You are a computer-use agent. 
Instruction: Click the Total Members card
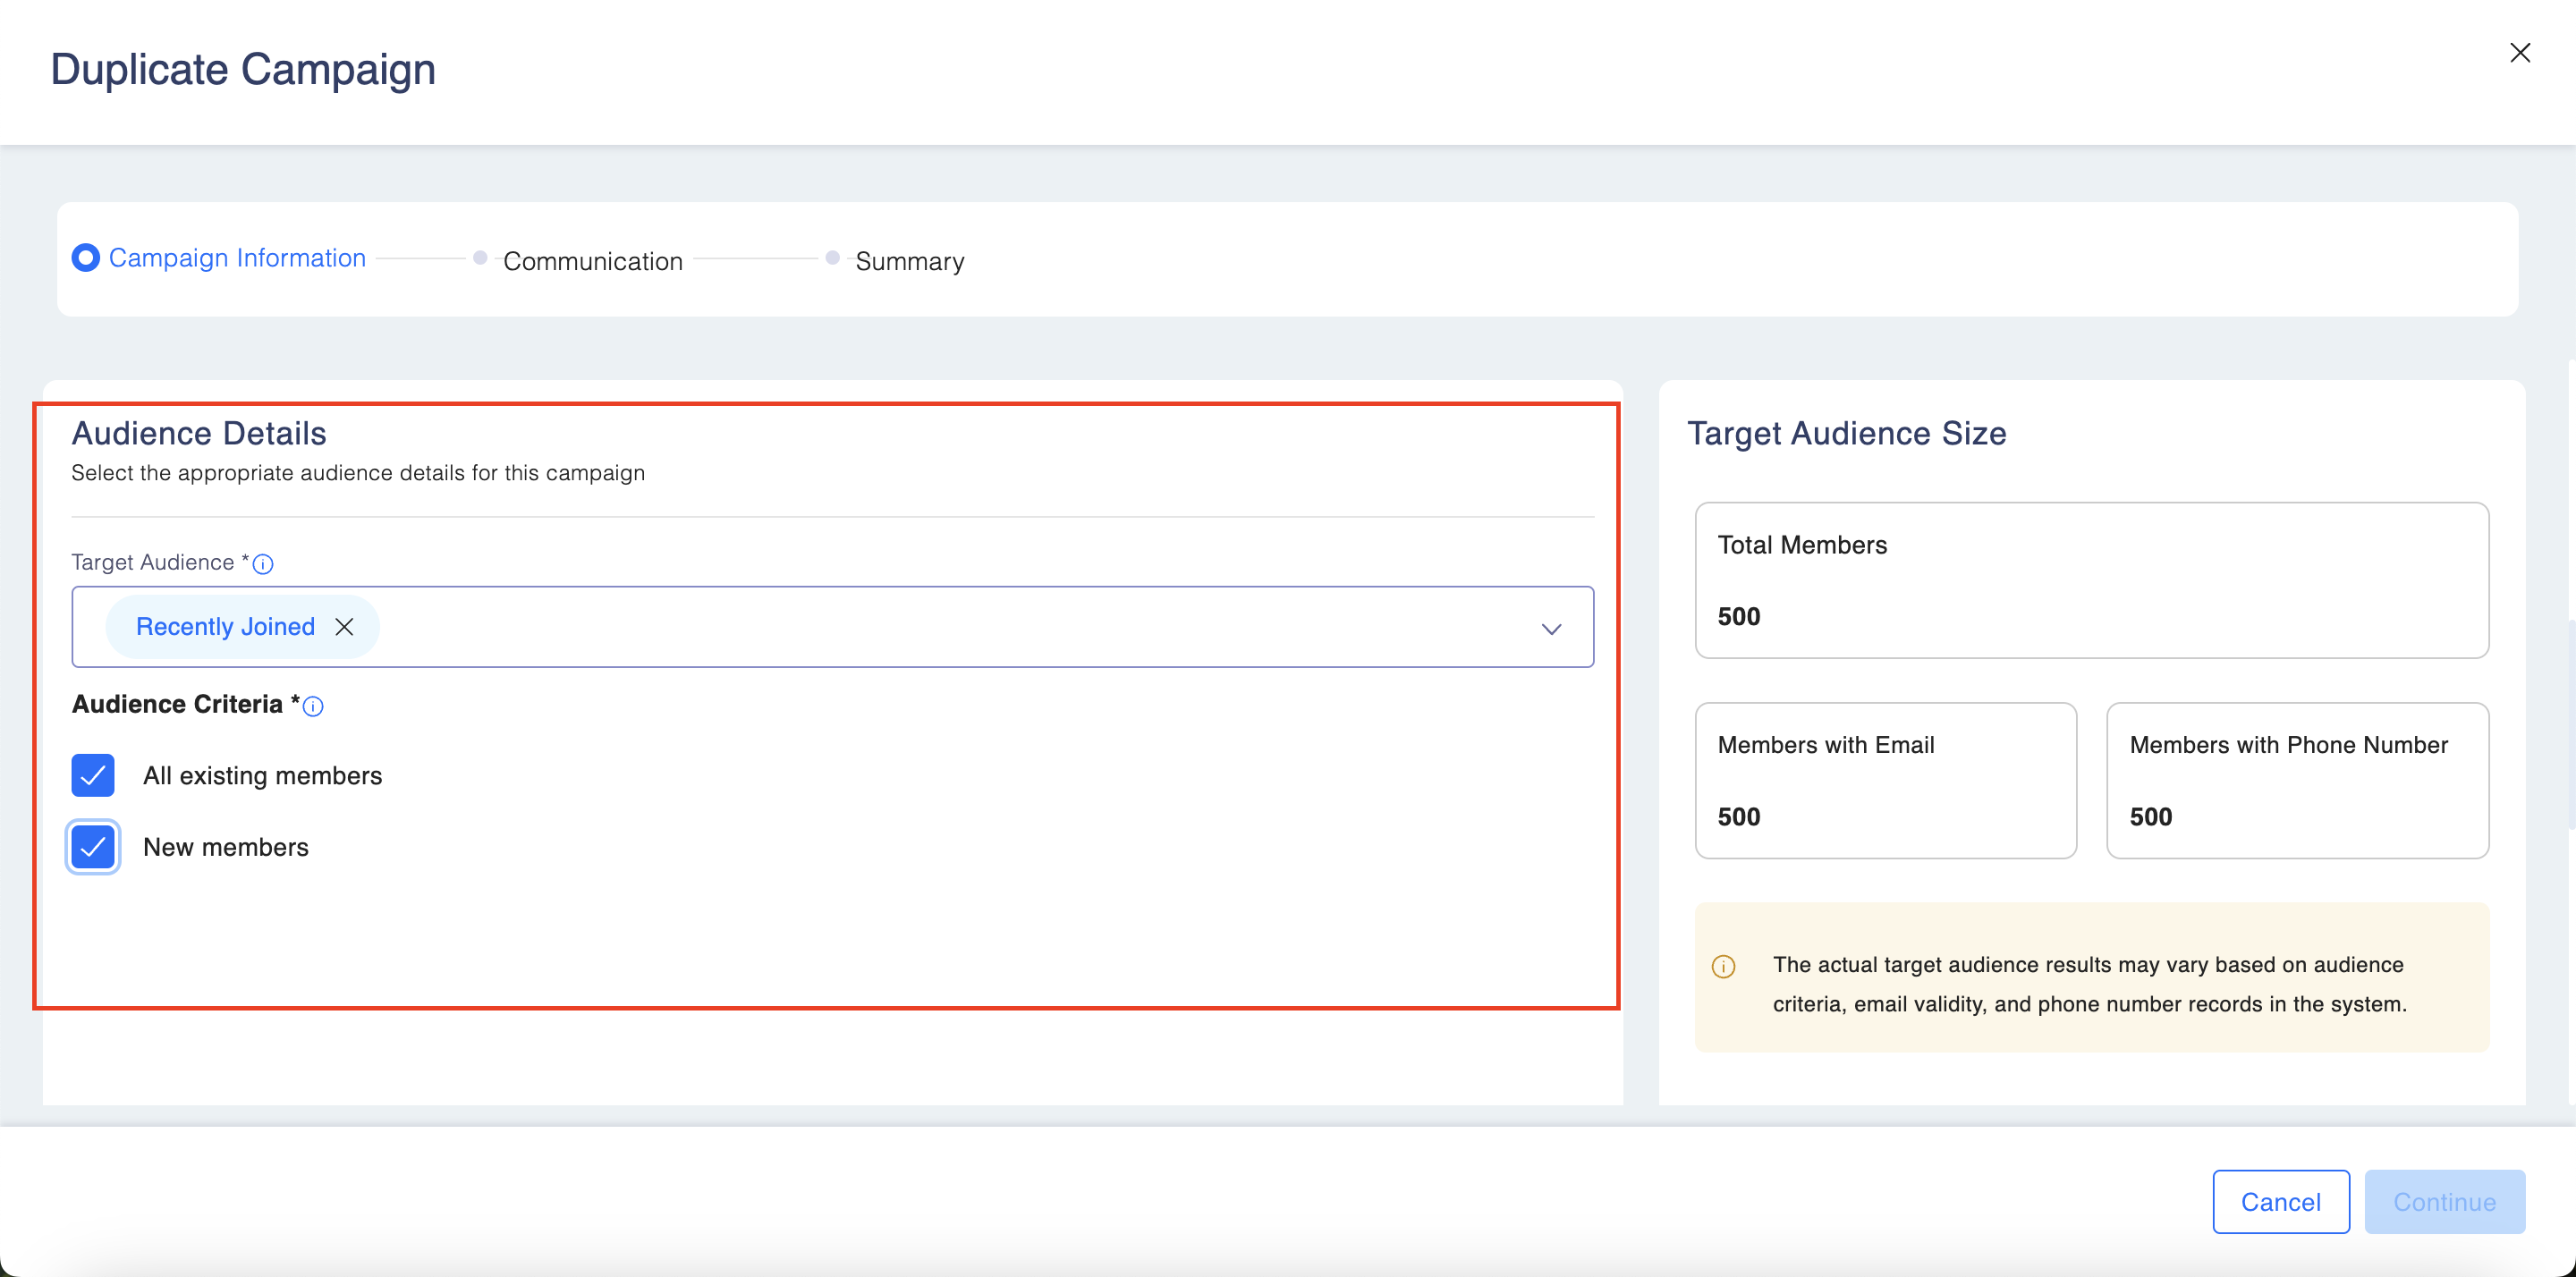point(2091,580)
